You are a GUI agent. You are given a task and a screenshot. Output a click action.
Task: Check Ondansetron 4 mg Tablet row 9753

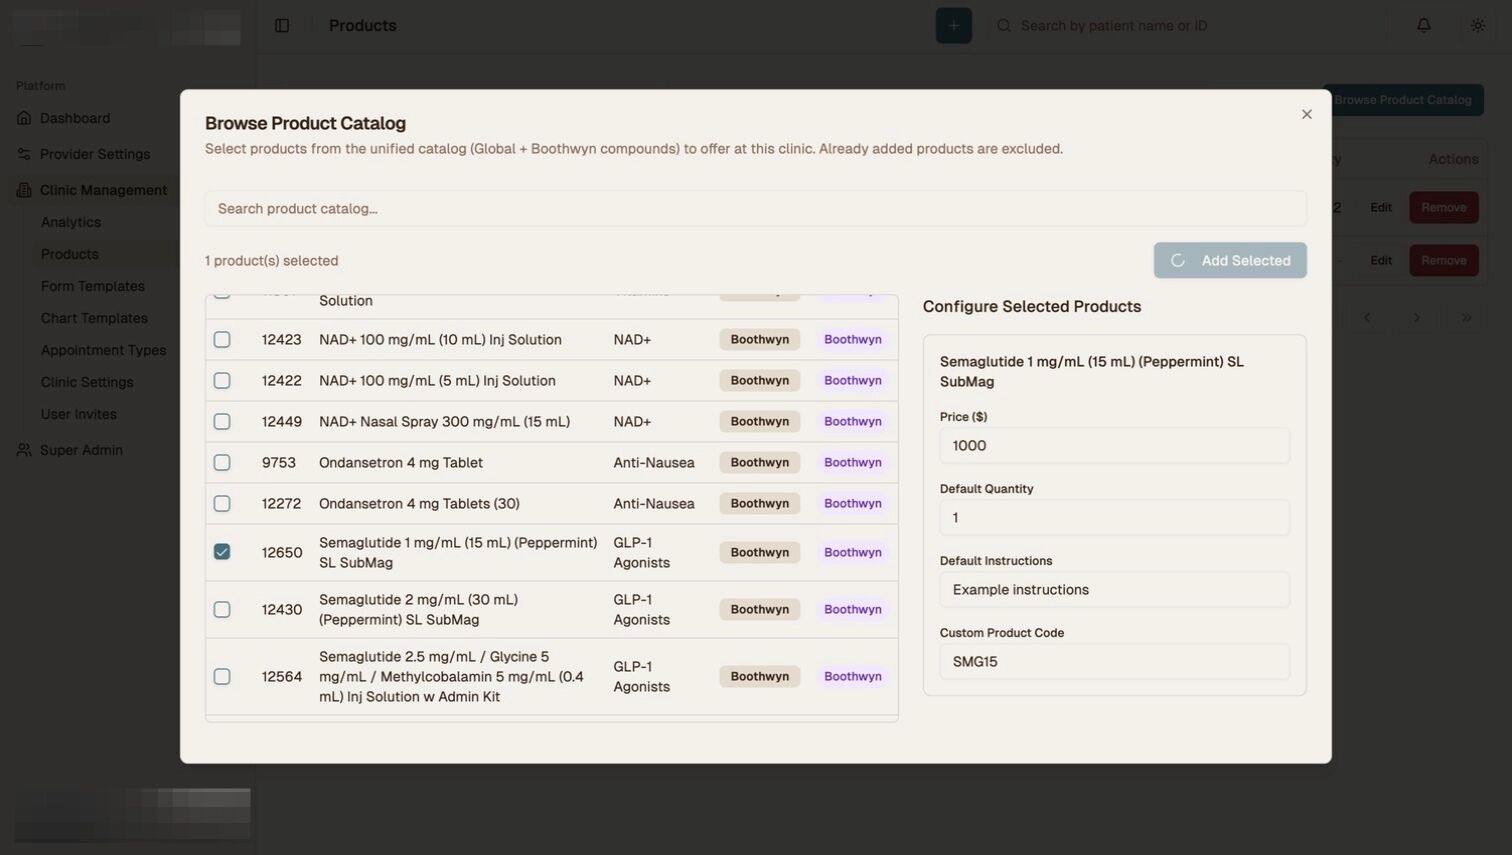coord(222,463)
